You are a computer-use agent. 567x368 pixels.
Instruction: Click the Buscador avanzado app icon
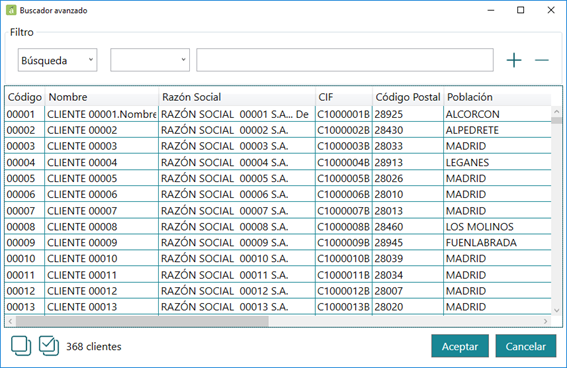pyautogui.click(x=11, y=10)
